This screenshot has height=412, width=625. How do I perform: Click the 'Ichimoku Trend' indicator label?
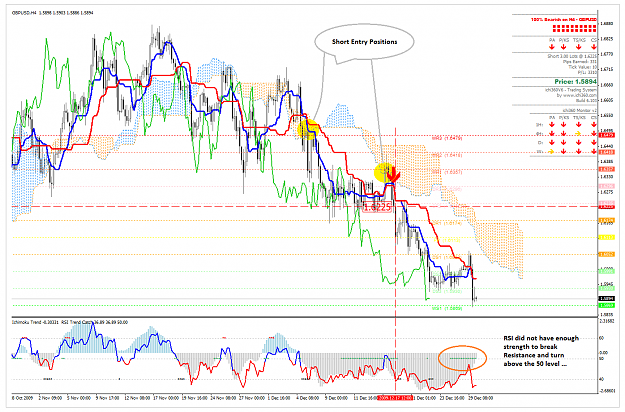tap(26, 322)
